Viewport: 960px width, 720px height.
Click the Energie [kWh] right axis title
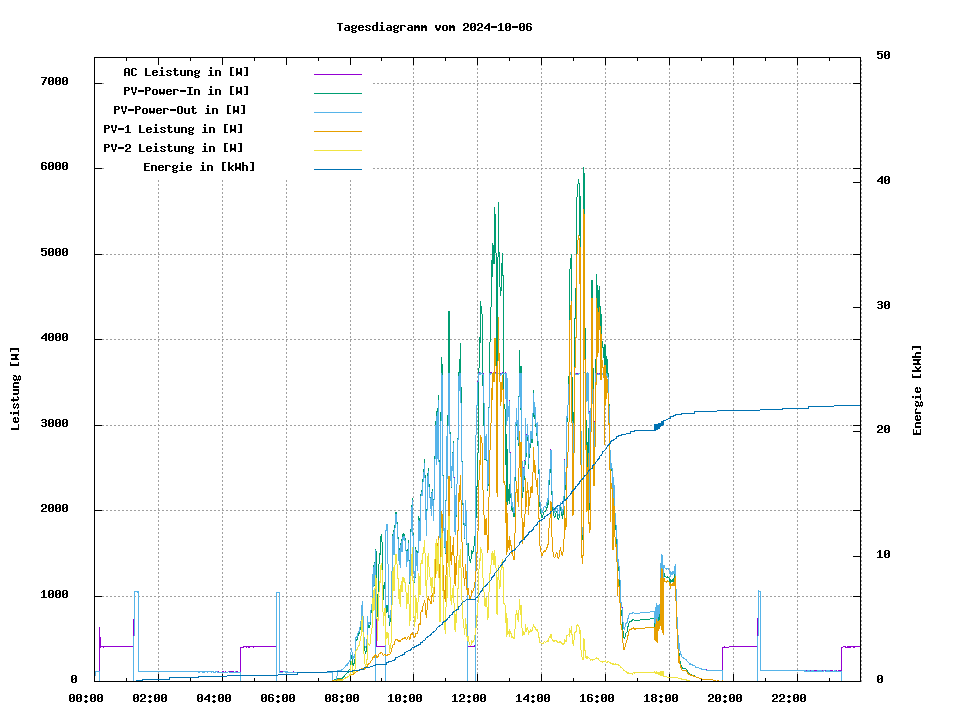pyautogui.click(x=918, y=390)
